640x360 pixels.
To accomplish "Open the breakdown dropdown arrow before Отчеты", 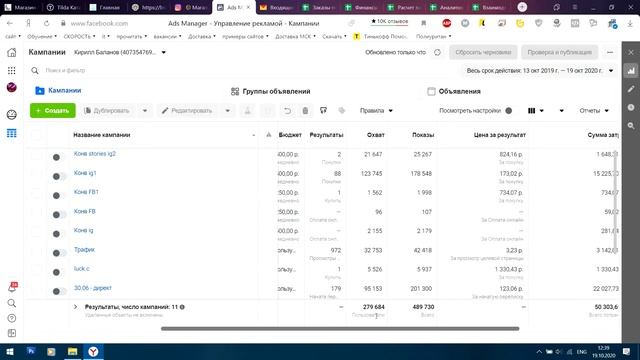I will 561,111.
